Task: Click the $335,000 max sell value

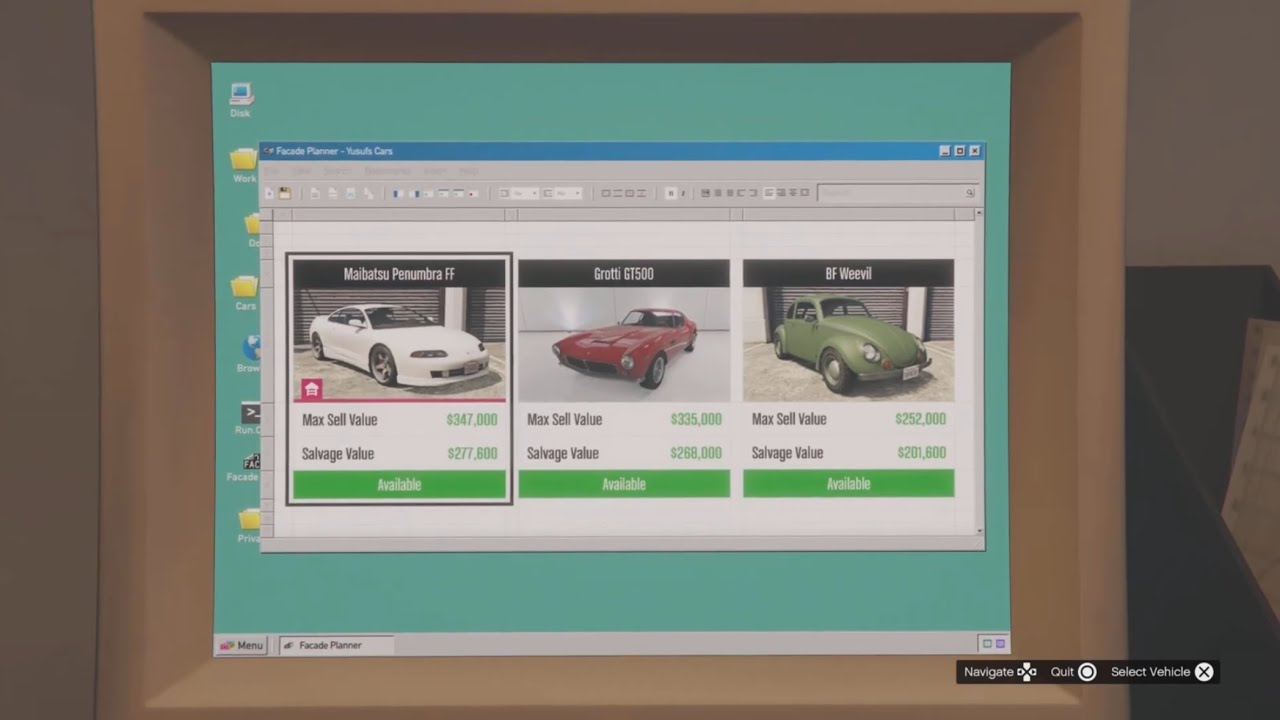Action: click(x=696, y=420)
